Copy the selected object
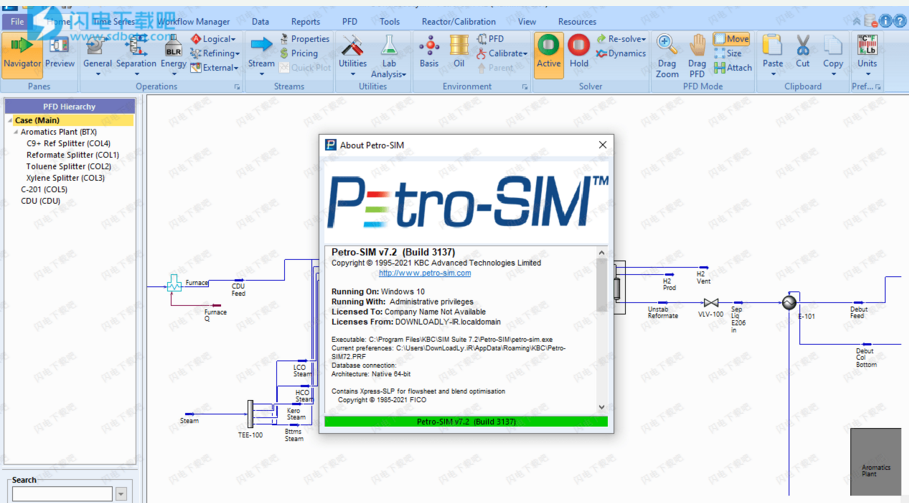 click(833, 53)
